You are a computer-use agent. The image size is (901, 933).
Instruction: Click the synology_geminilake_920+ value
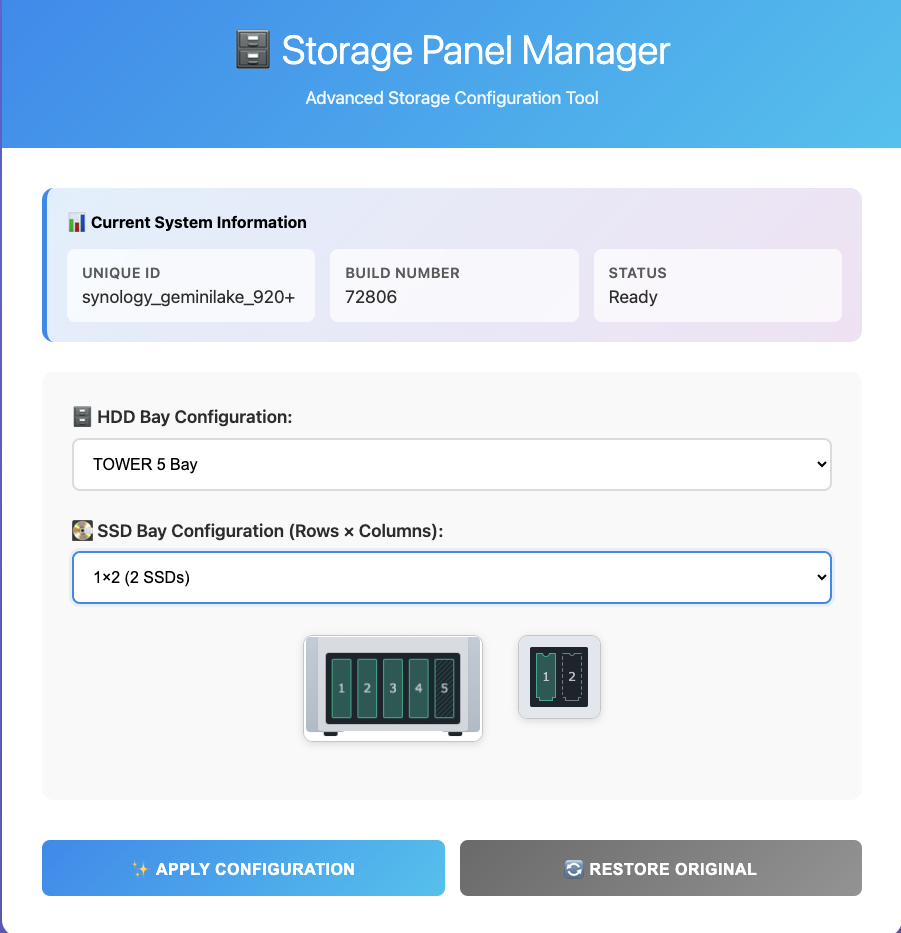coord(189,297)
